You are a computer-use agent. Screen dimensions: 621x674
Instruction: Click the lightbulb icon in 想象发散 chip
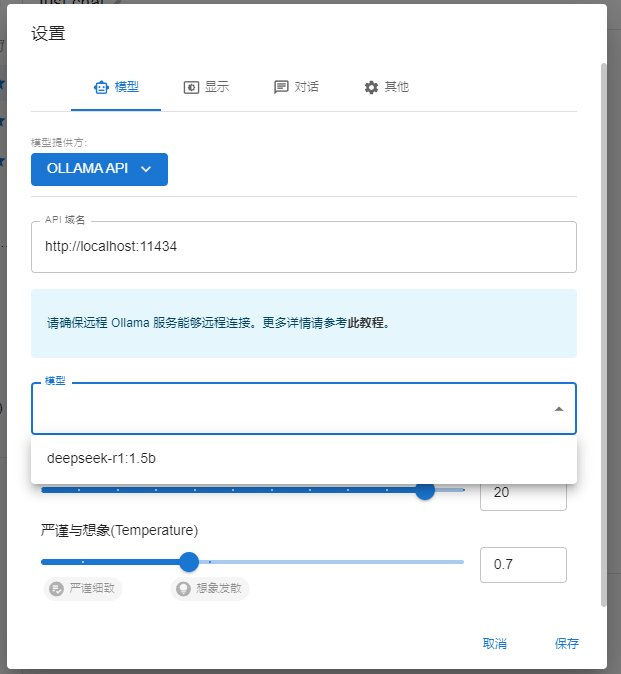(x=183, y=588)
